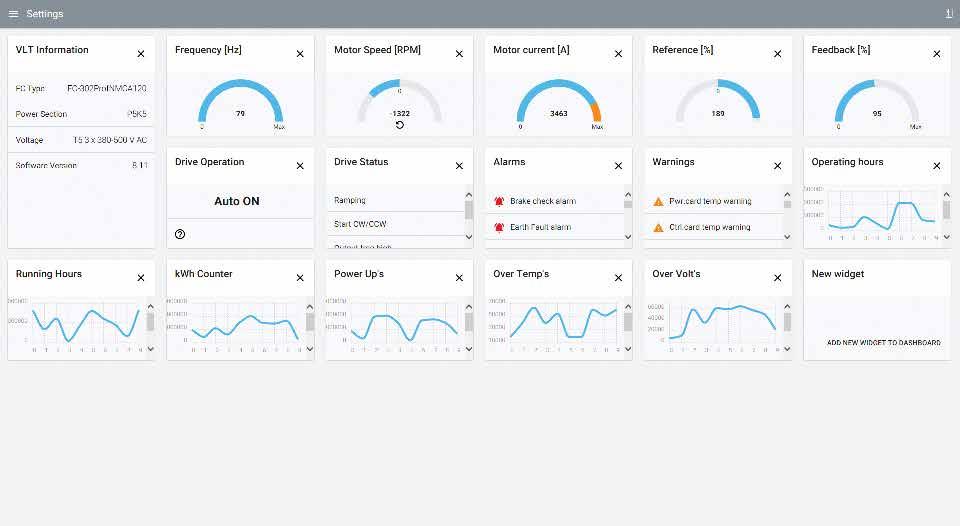Select the Ctrl.card temp warning entry
The image size is (960, 526).
[x=714, y=227]
